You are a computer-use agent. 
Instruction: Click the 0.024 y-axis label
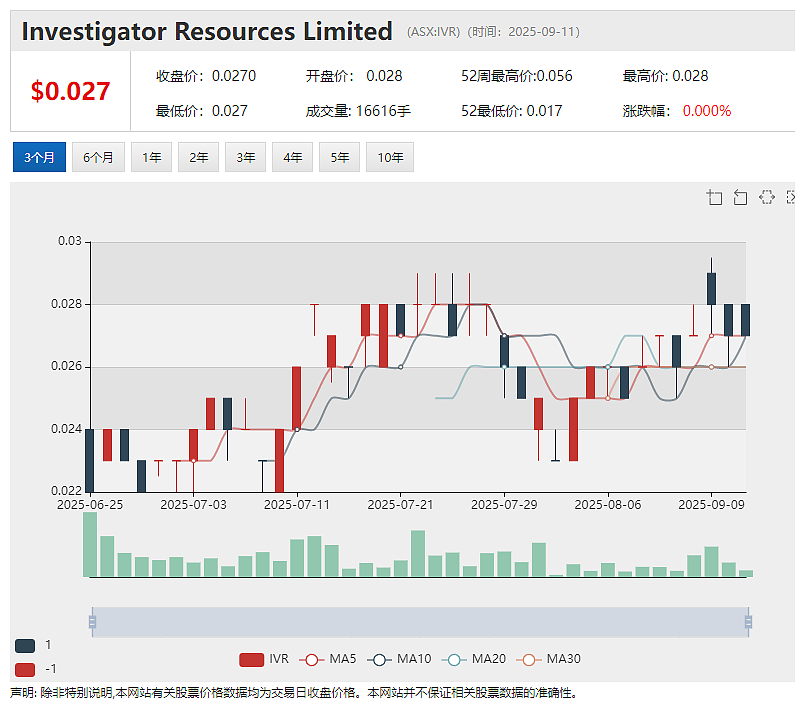point(67,429)
